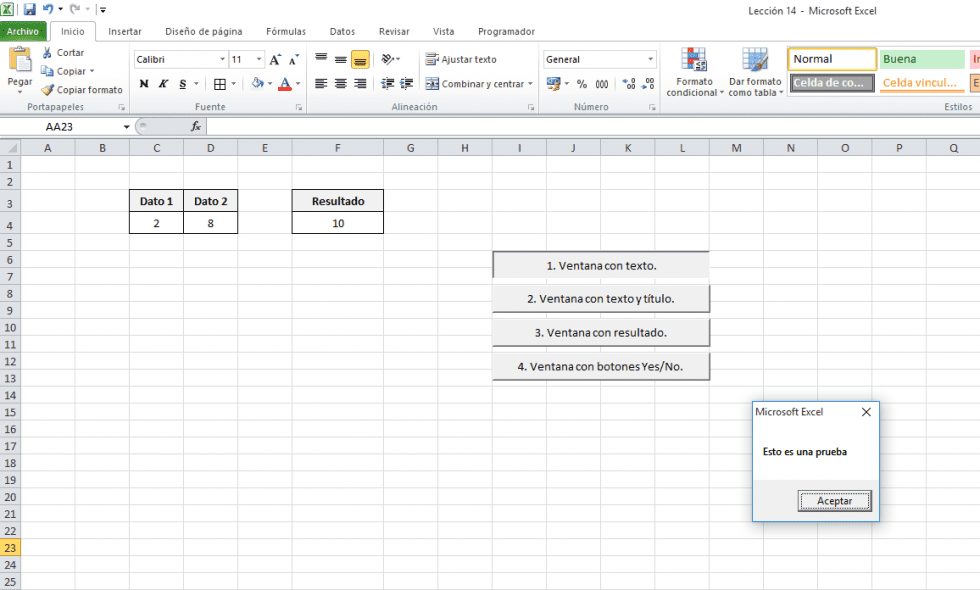Click the Cortar scissors icon

pos(47,53)
